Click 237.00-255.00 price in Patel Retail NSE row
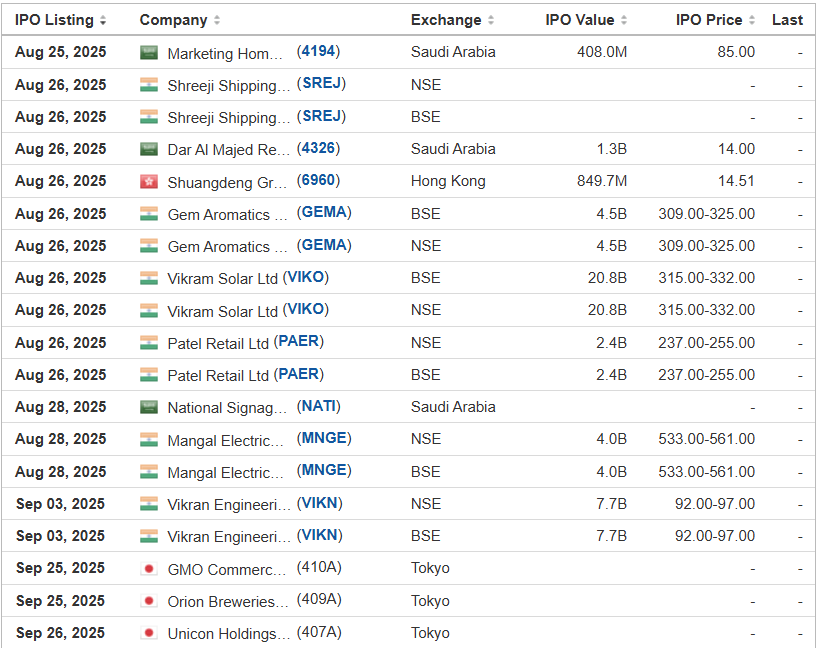This screenshot has width=818, height=648. [706, 343]
